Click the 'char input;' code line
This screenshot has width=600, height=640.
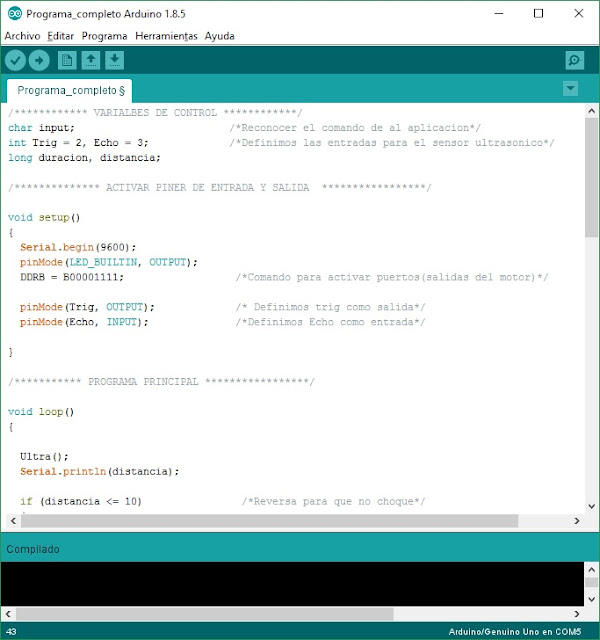coord(41,128)
